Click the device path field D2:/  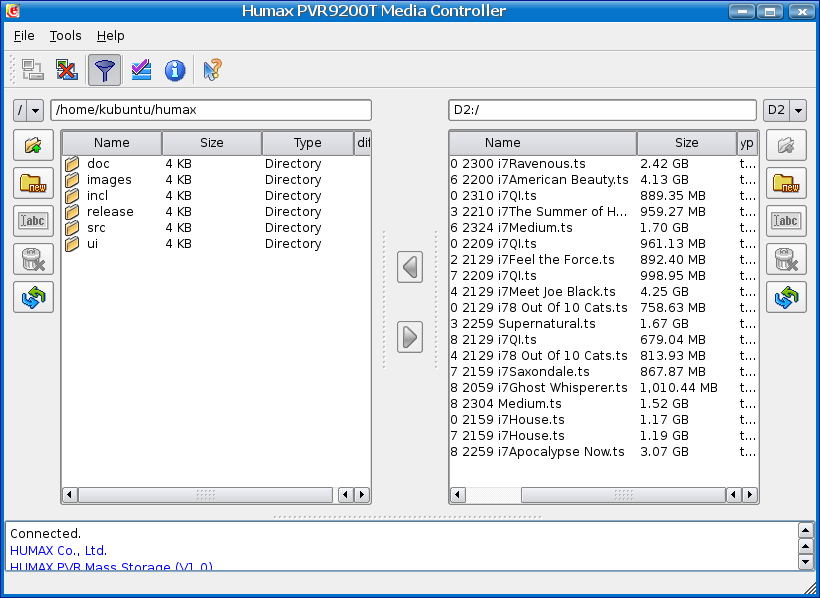(602, 110)
